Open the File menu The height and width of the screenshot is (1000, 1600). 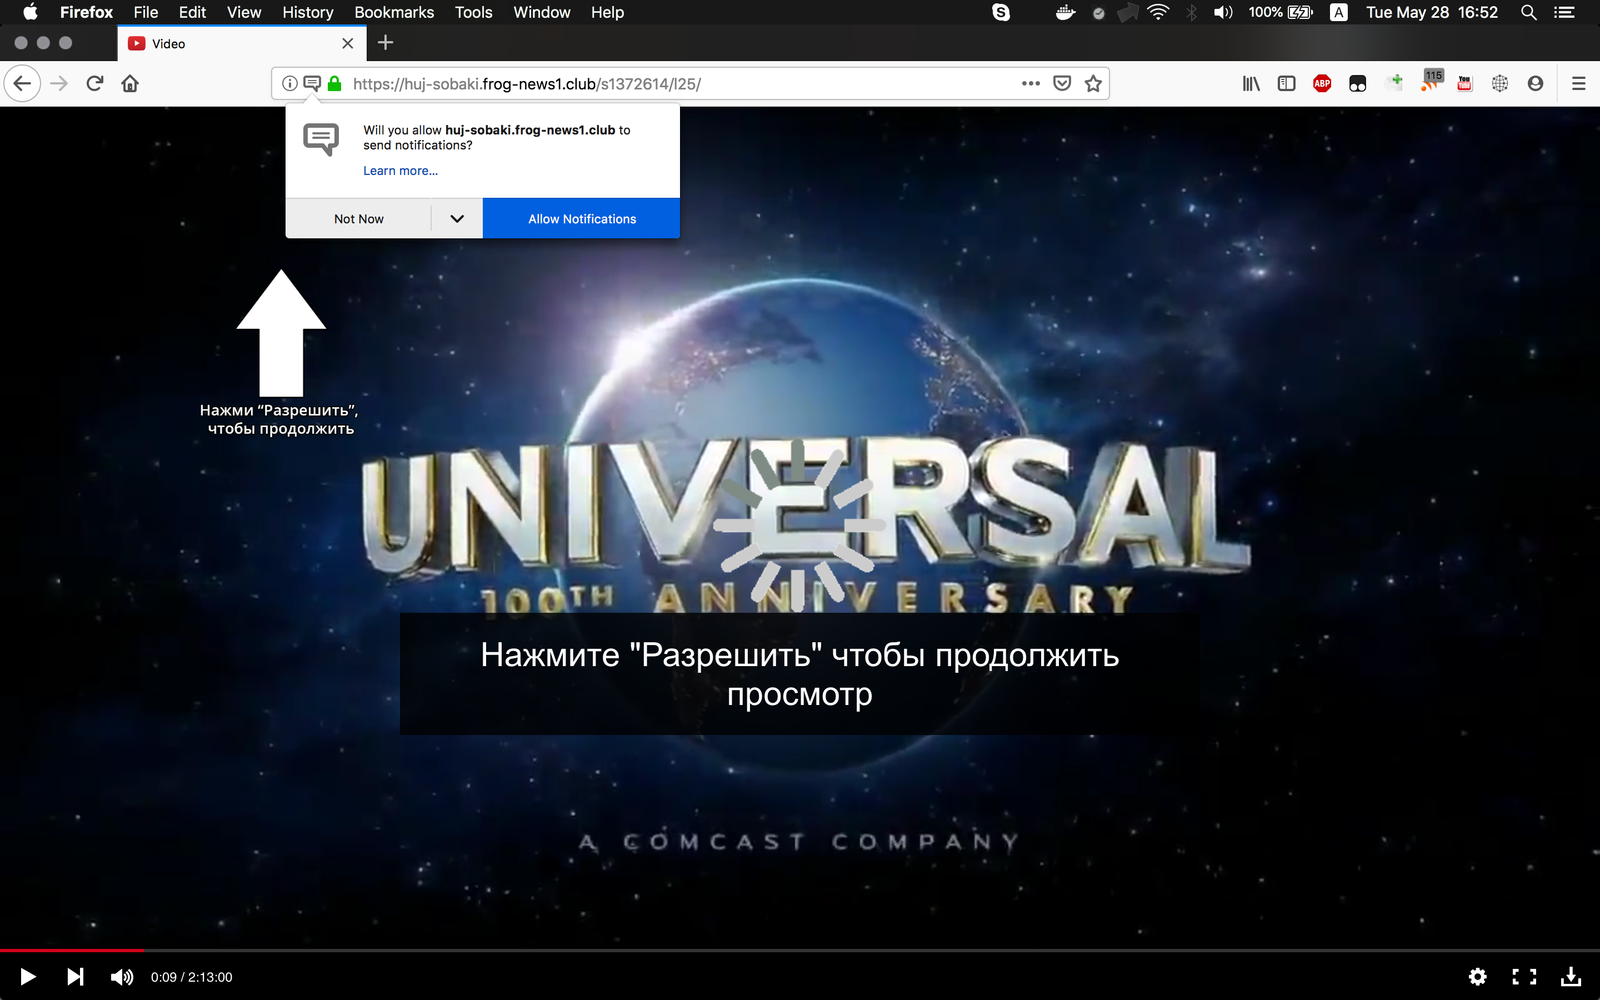[x=146, y=12]
